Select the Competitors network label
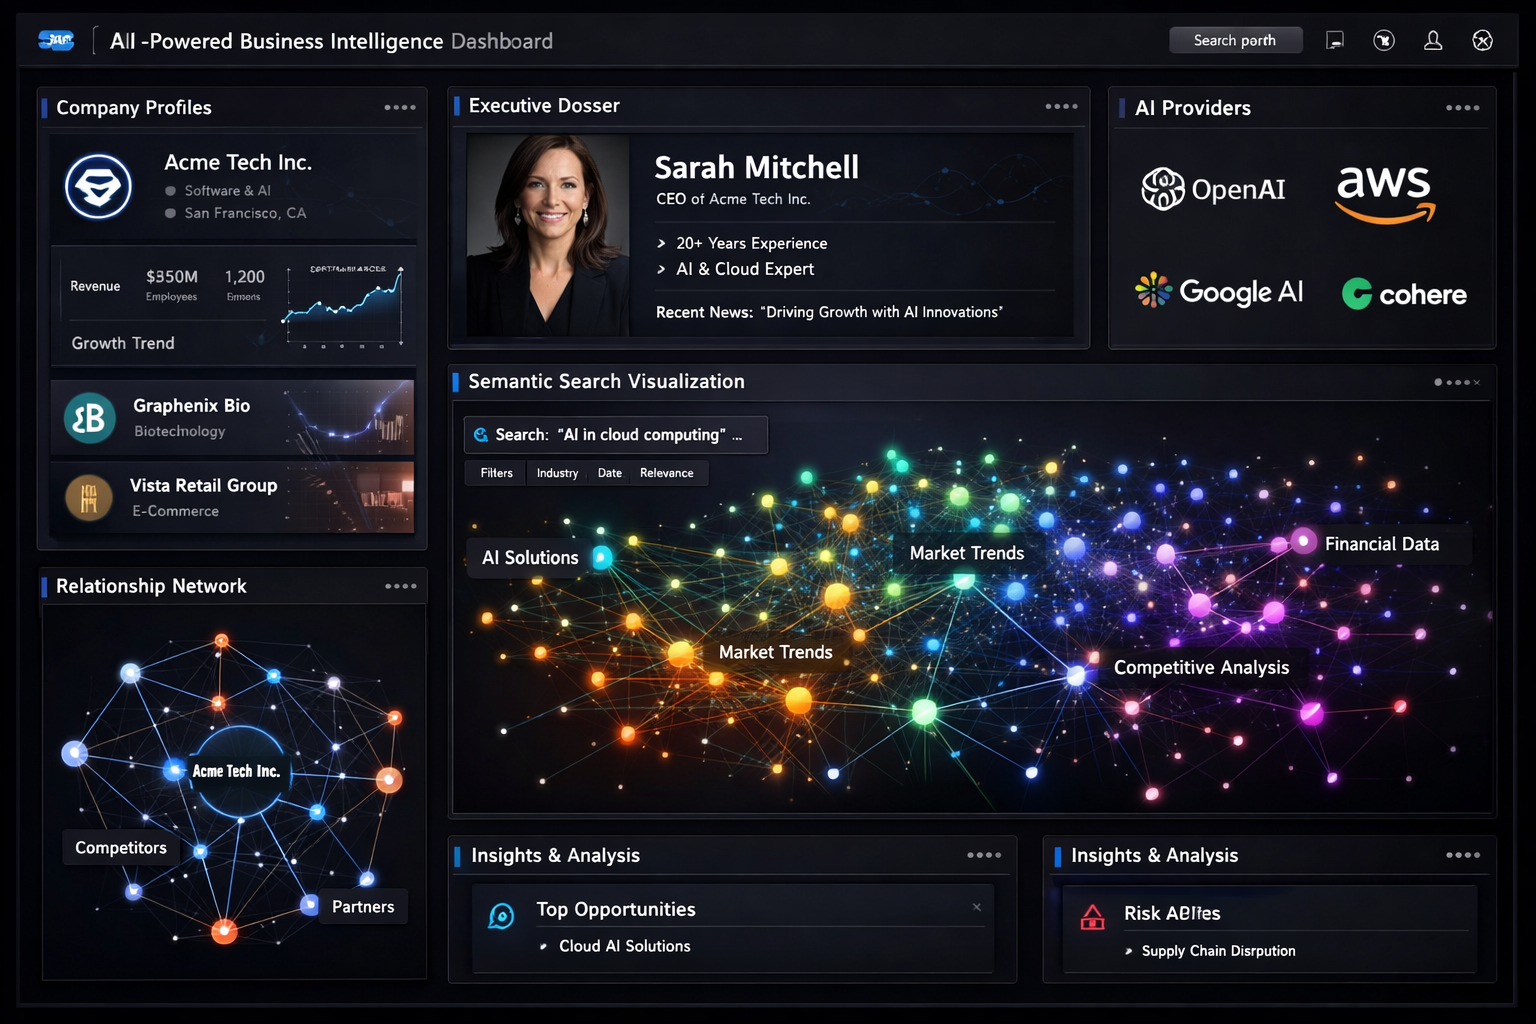The width and height of the screenshot is (1536, 1024). click(121, 848)
